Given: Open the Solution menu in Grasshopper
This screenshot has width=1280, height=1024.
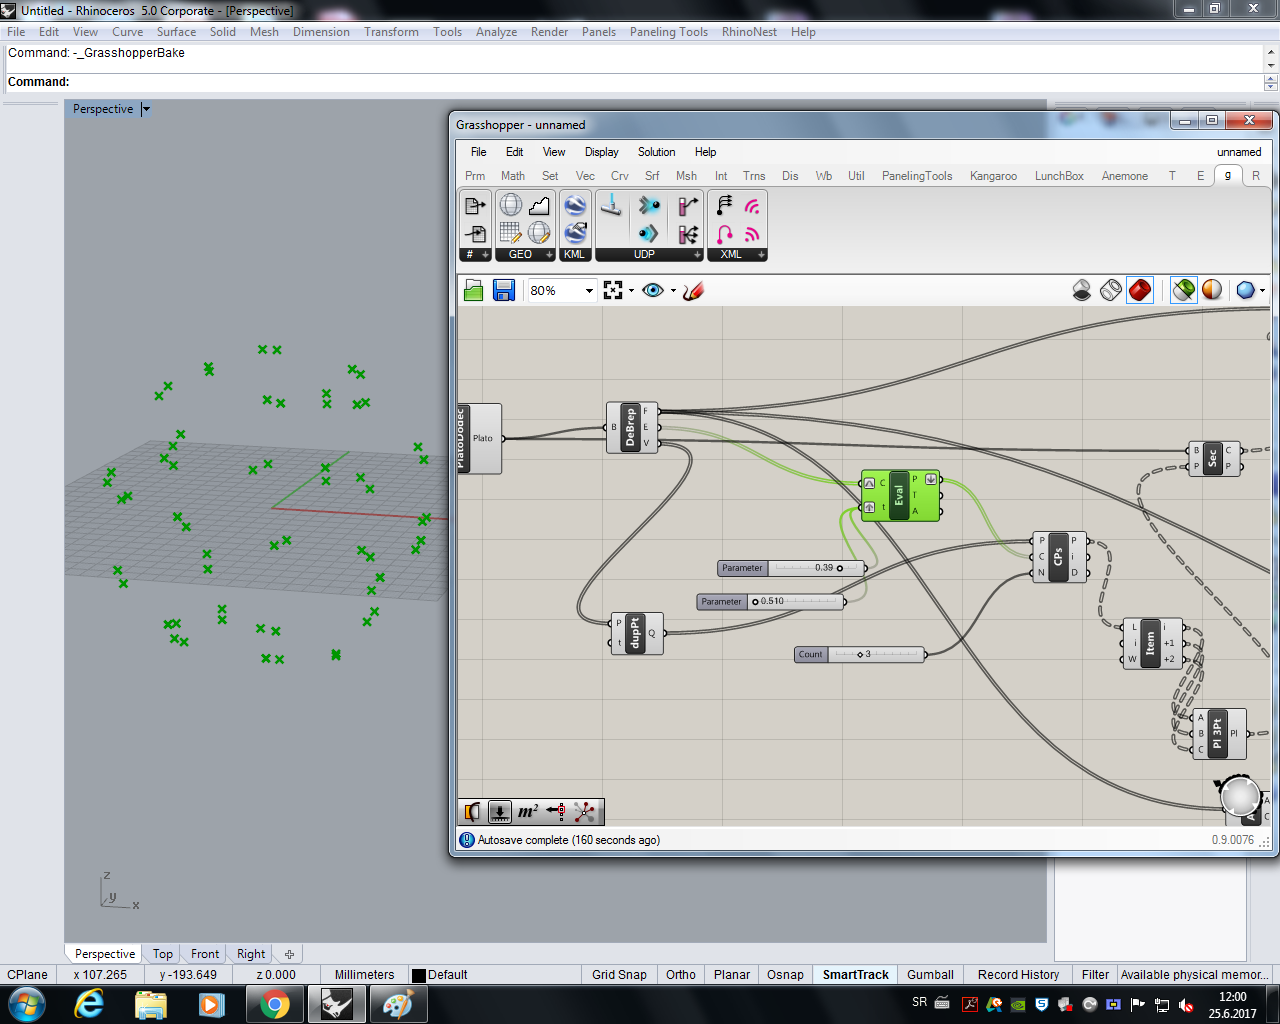Looking at the screenshot, I should (656, 152).
